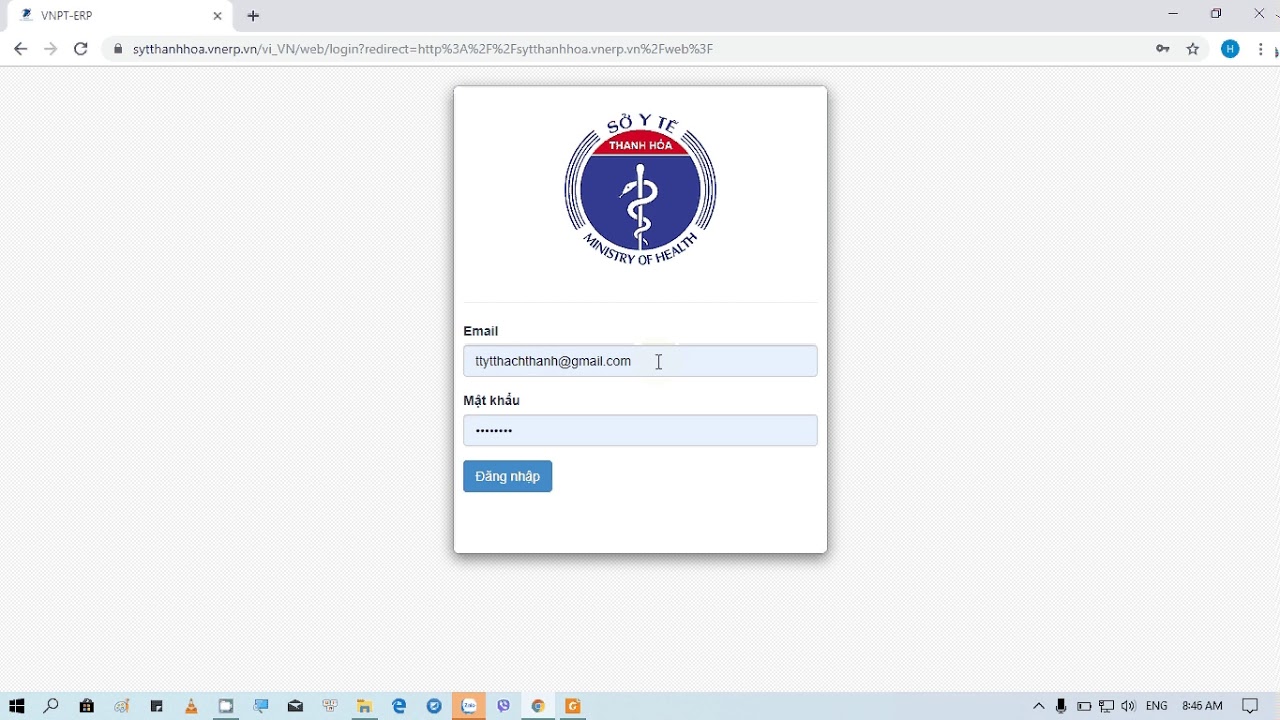Screen dimensions: 1280x720
Task: Open Viber from the taskbar
Action: coord(503,706)
